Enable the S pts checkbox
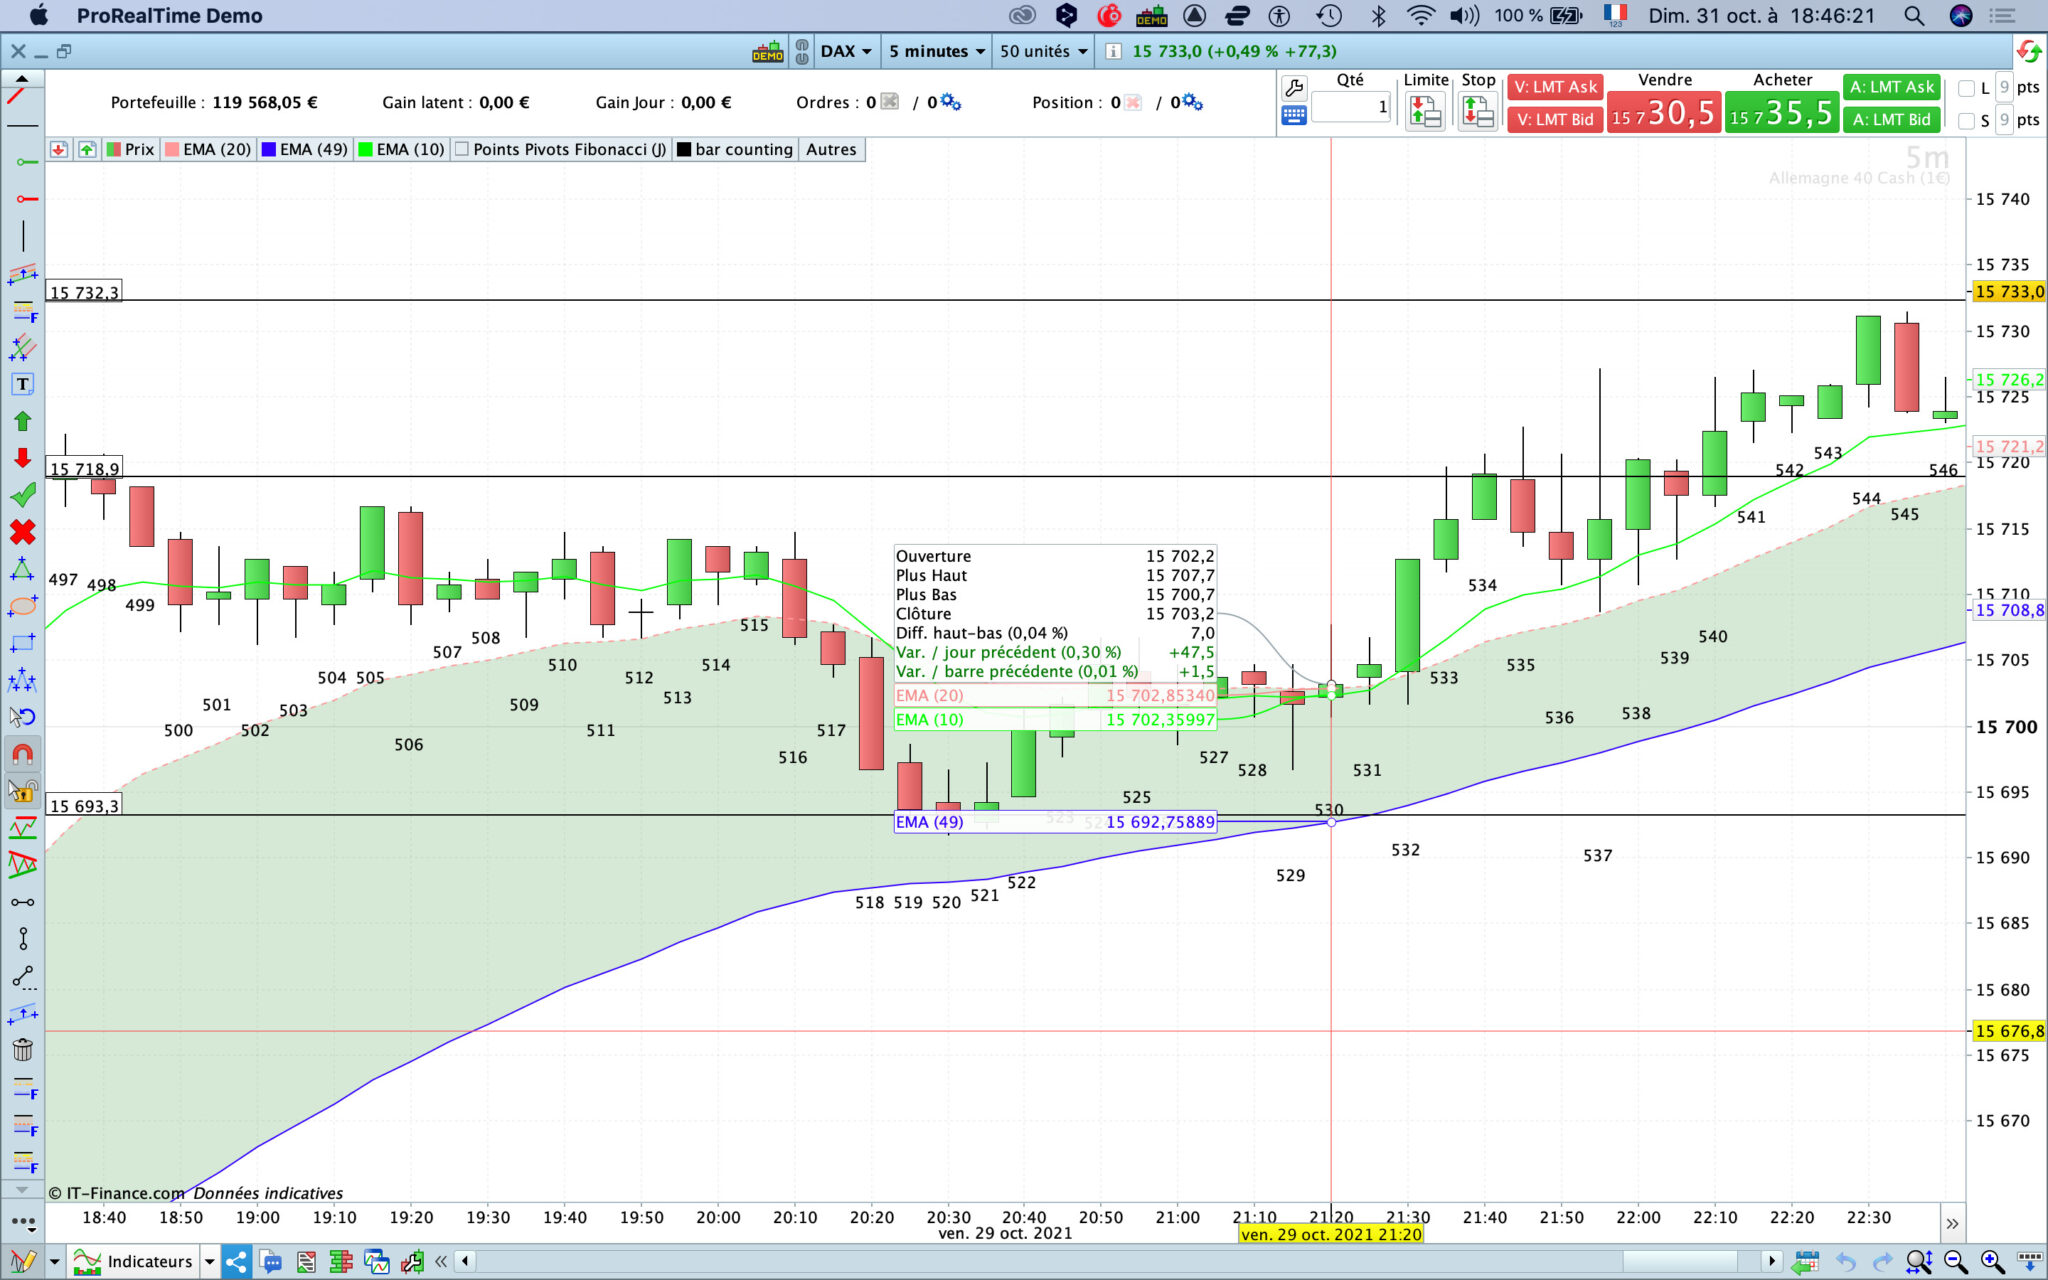Image resolution: width=2048 pixels, height=1280 pixels. click(x=1966, y=121)
